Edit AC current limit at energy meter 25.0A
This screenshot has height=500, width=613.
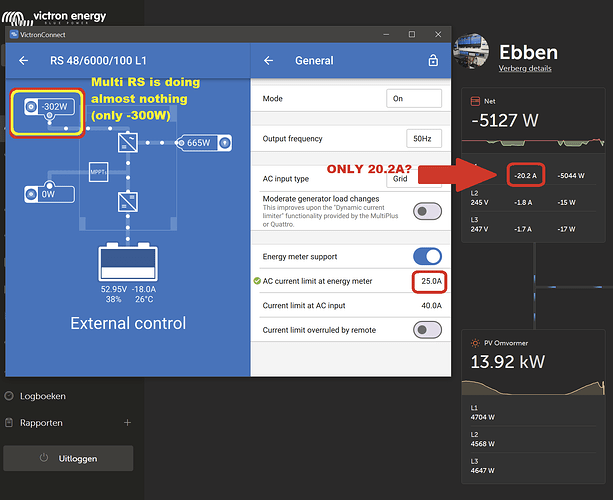(429, 281)
